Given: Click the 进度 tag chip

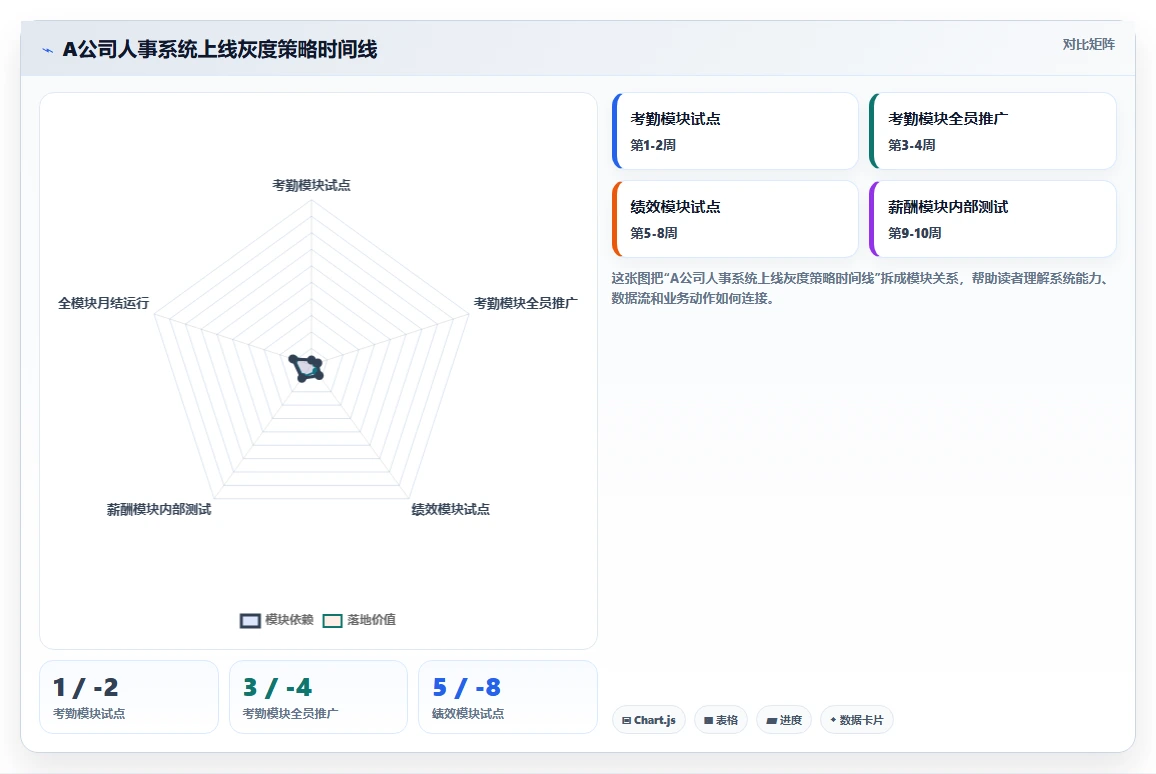Looking at the screenshot, I should 784,720.
